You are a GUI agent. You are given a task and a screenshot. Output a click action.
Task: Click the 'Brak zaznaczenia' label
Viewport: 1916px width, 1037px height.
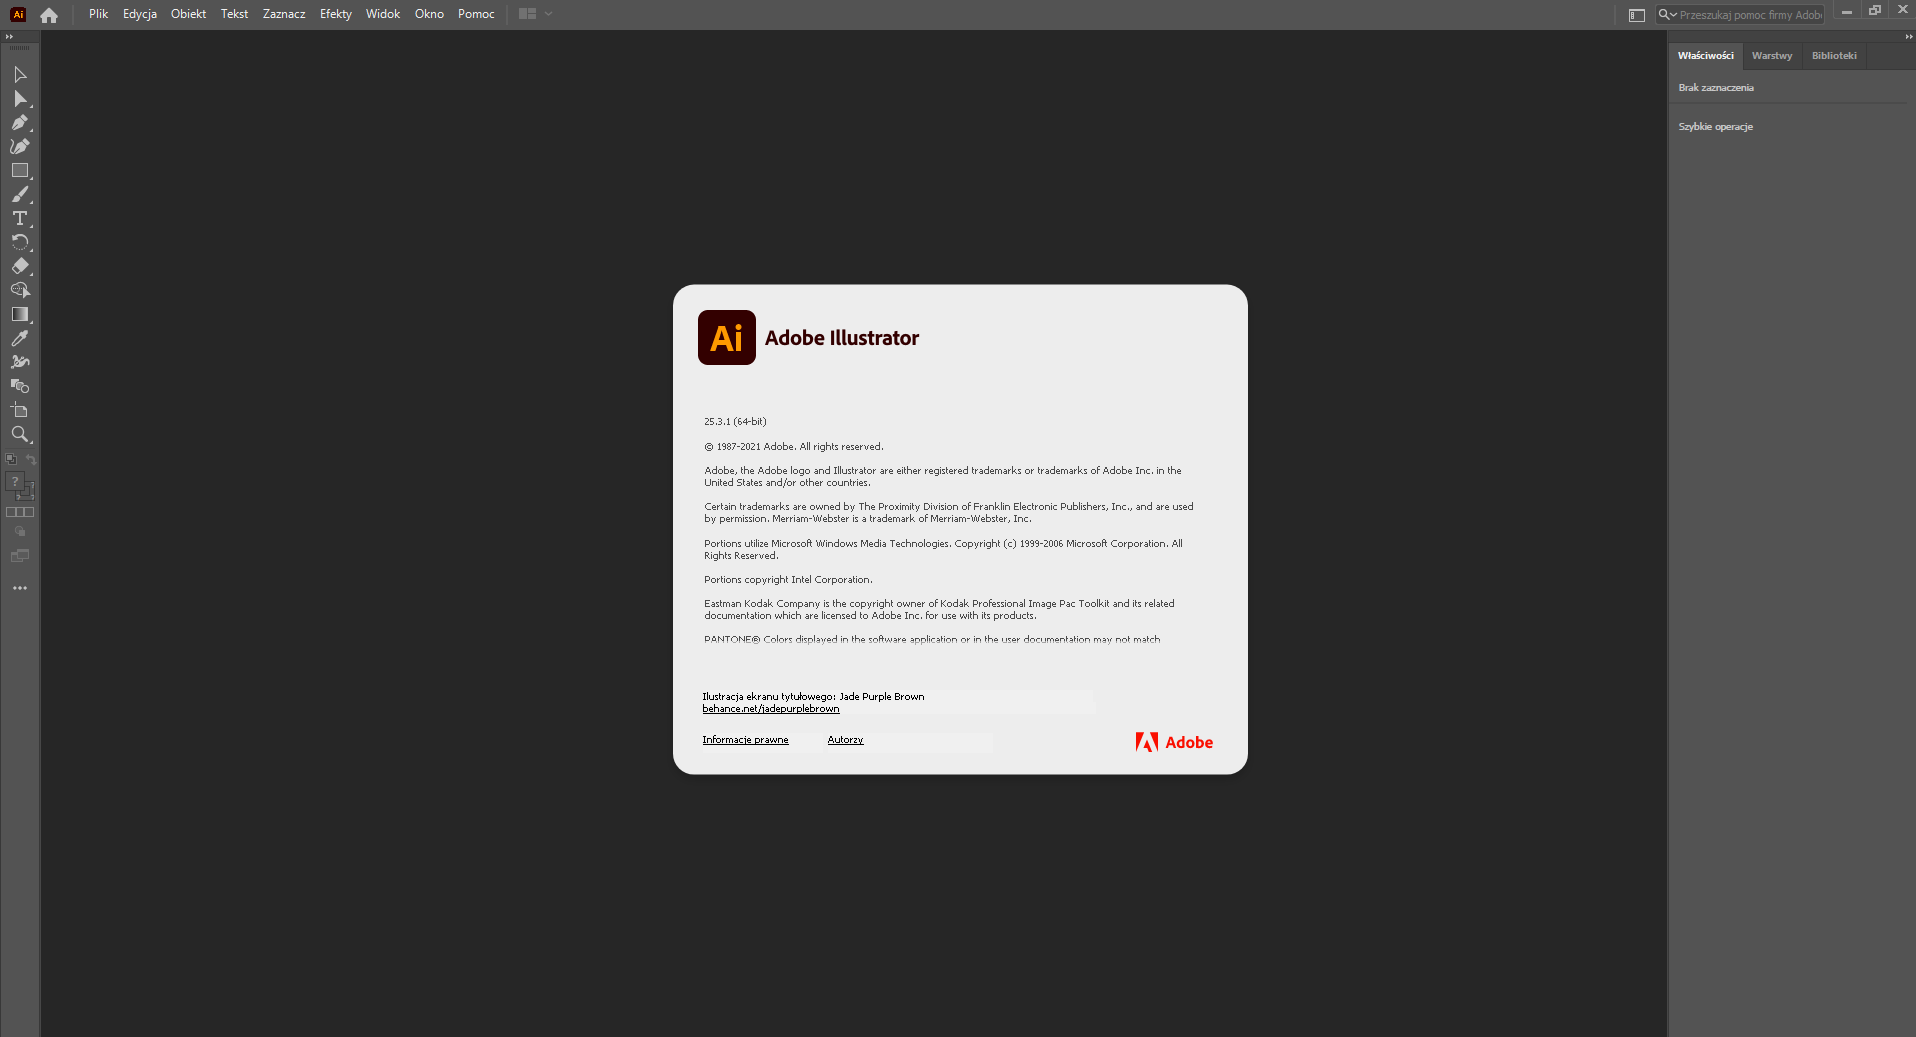1716,88
